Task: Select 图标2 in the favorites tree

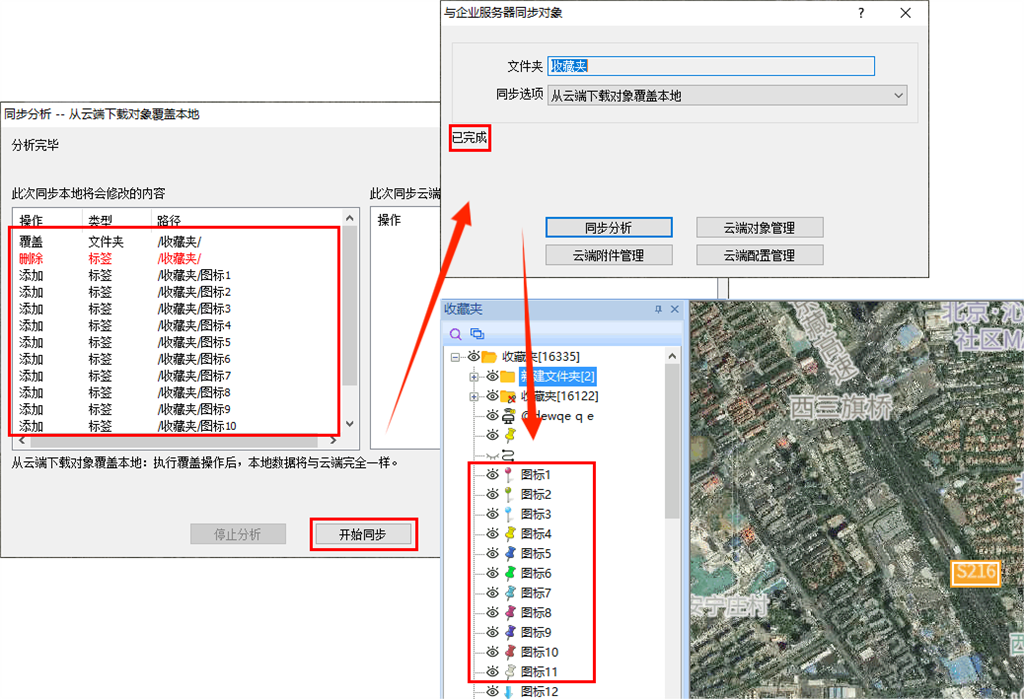Action: [x=536, y=495]
